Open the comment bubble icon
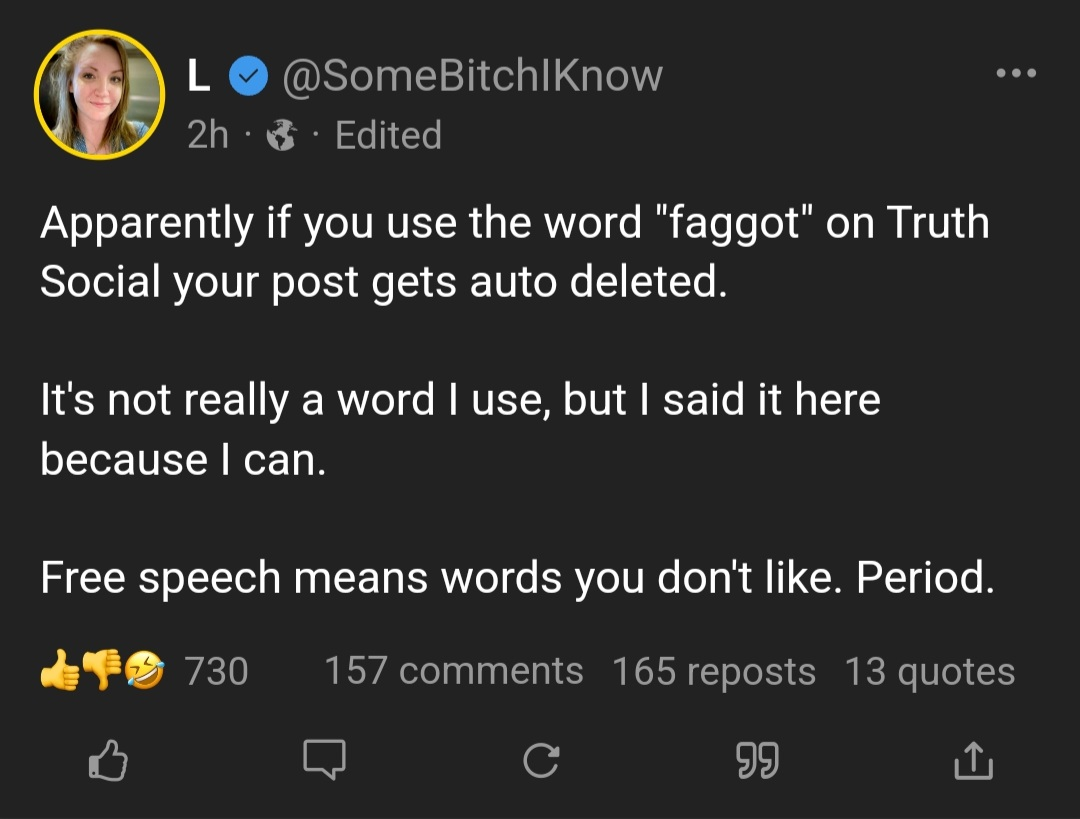The image size is (1080, 819). [324, 762]
